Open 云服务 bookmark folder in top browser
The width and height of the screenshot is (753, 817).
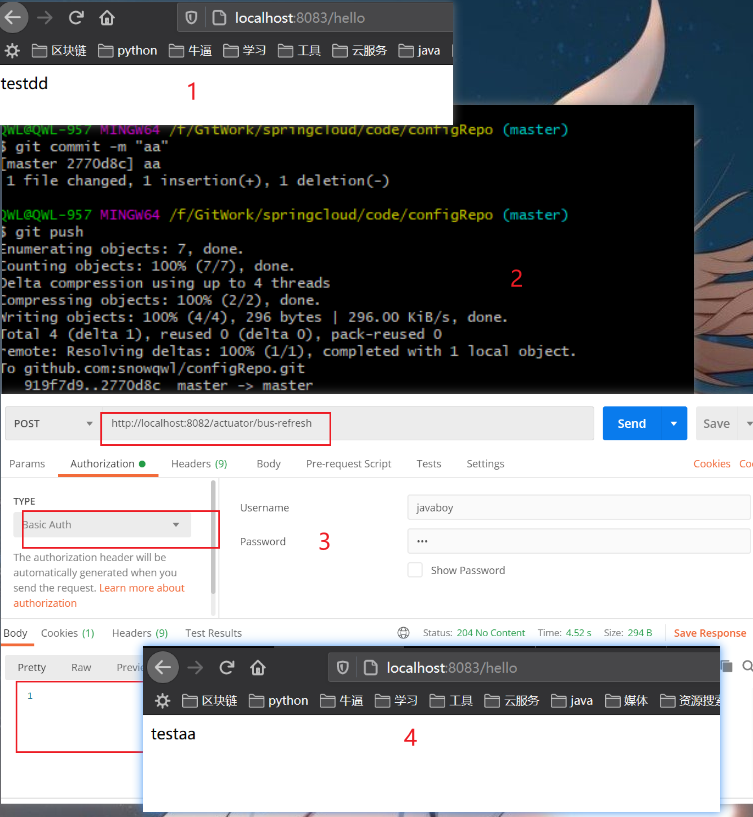(x=360, y=51)
